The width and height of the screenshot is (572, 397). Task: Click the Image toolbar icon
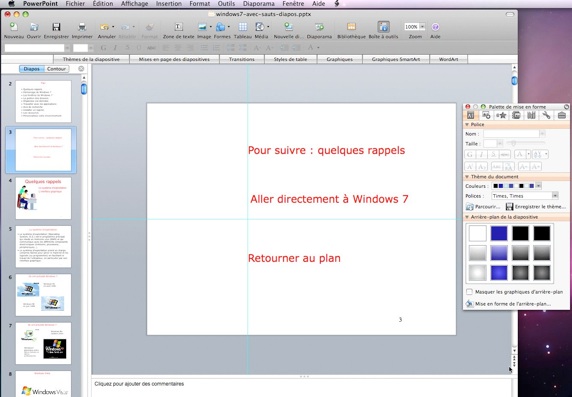coord(202,27)
